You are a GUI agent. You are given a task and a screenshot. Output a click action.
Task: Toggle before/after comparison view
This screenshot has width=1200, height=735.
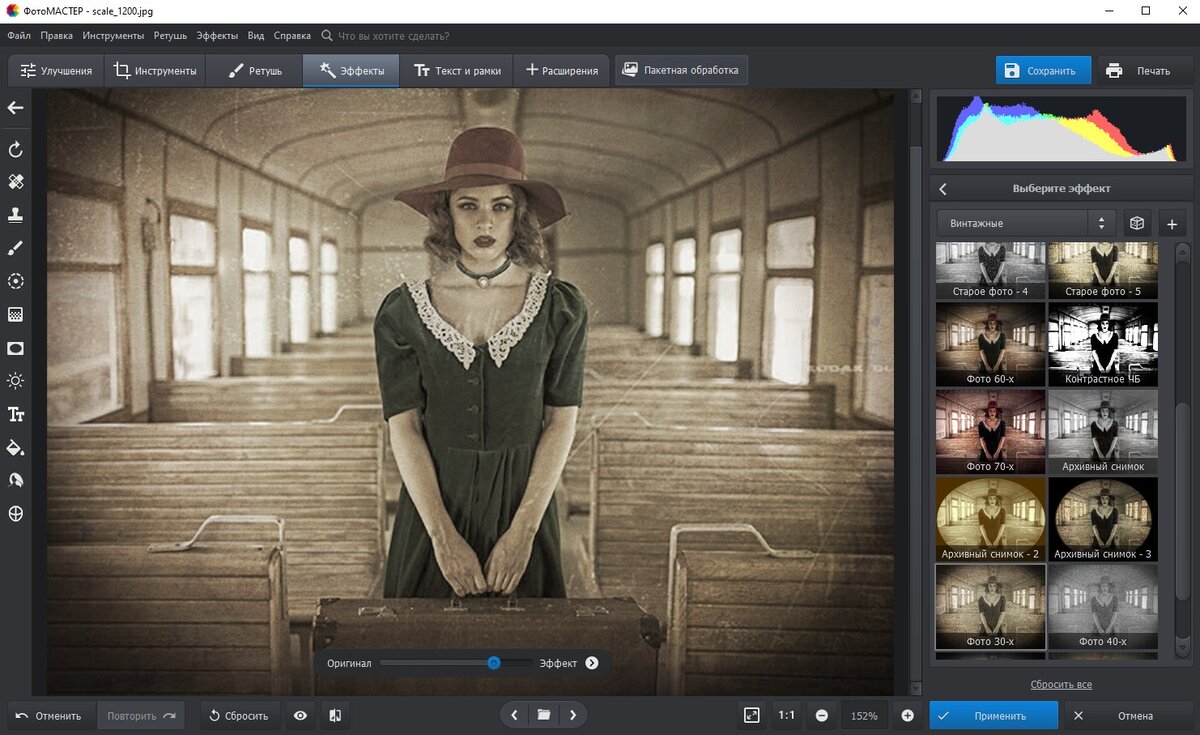pos(335,716)
